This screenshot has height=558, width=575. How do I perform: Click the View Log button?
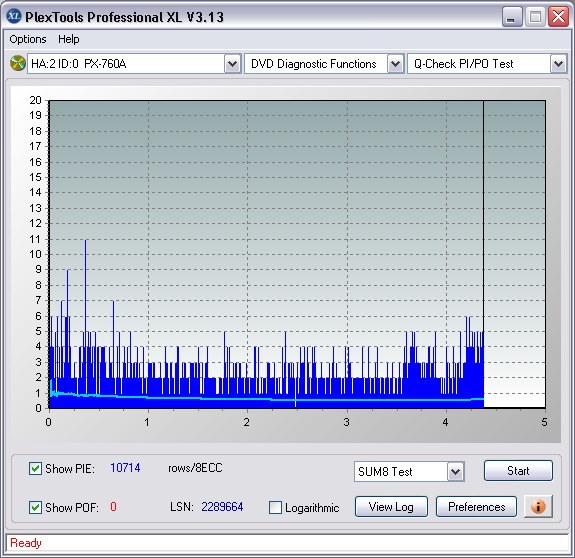(x=391, y=507)
